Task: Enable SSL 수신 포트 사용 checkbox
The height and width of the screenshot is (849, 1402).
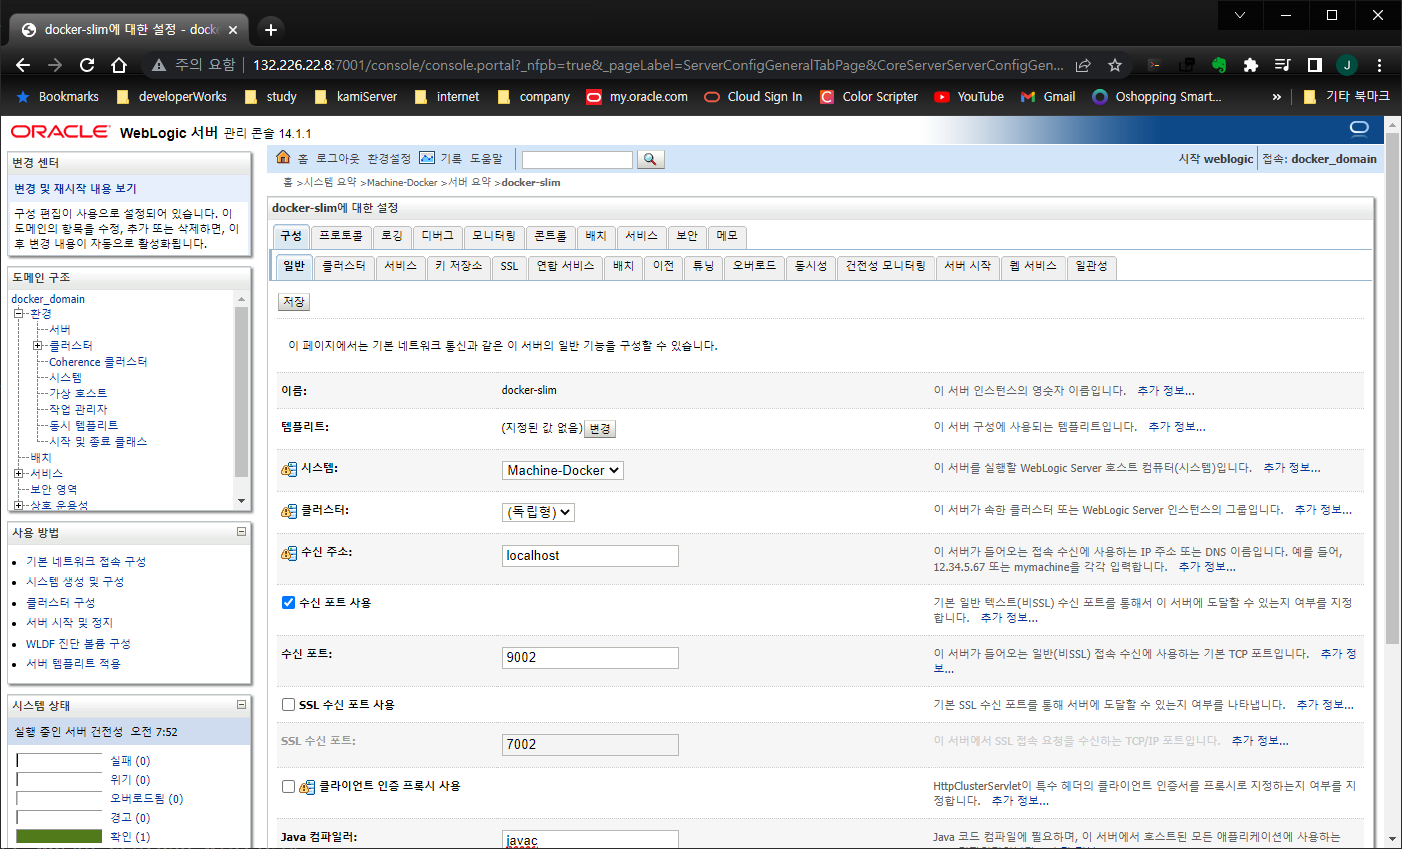Action: 288,704
